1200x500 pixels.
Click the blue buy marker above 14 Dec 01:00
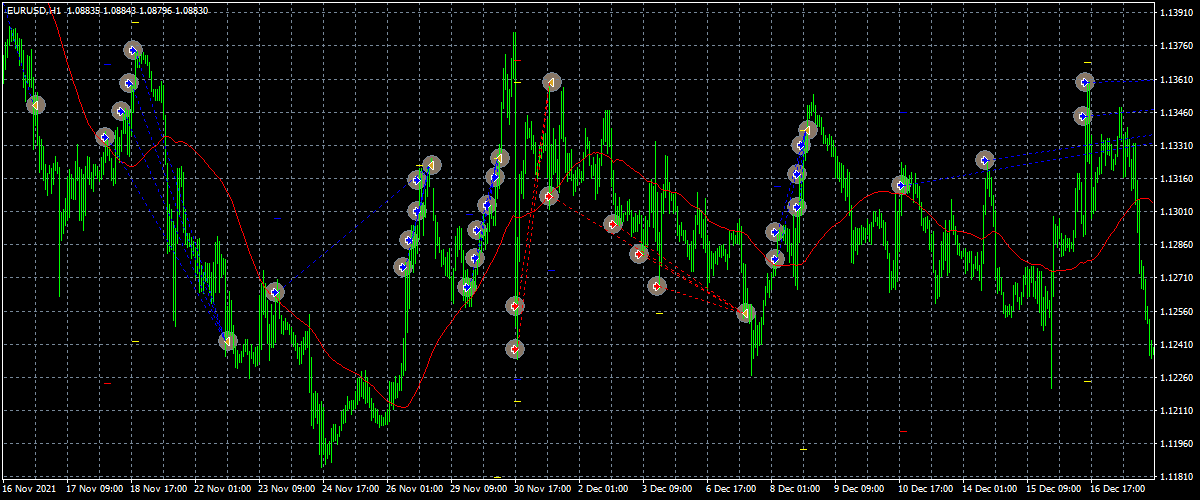pyautogui.click(x=986, y=160)
